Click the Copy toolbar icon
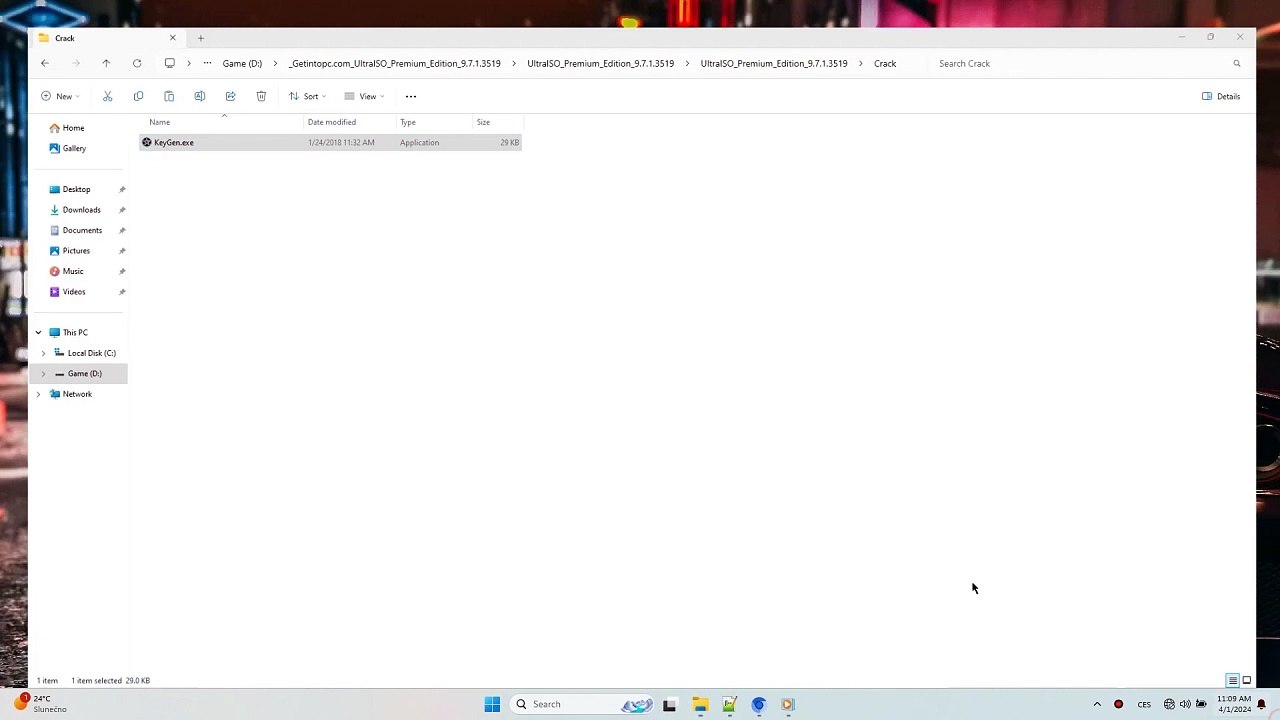The image size is (1280, 720). pyautogui.click(x=138, y=96)
